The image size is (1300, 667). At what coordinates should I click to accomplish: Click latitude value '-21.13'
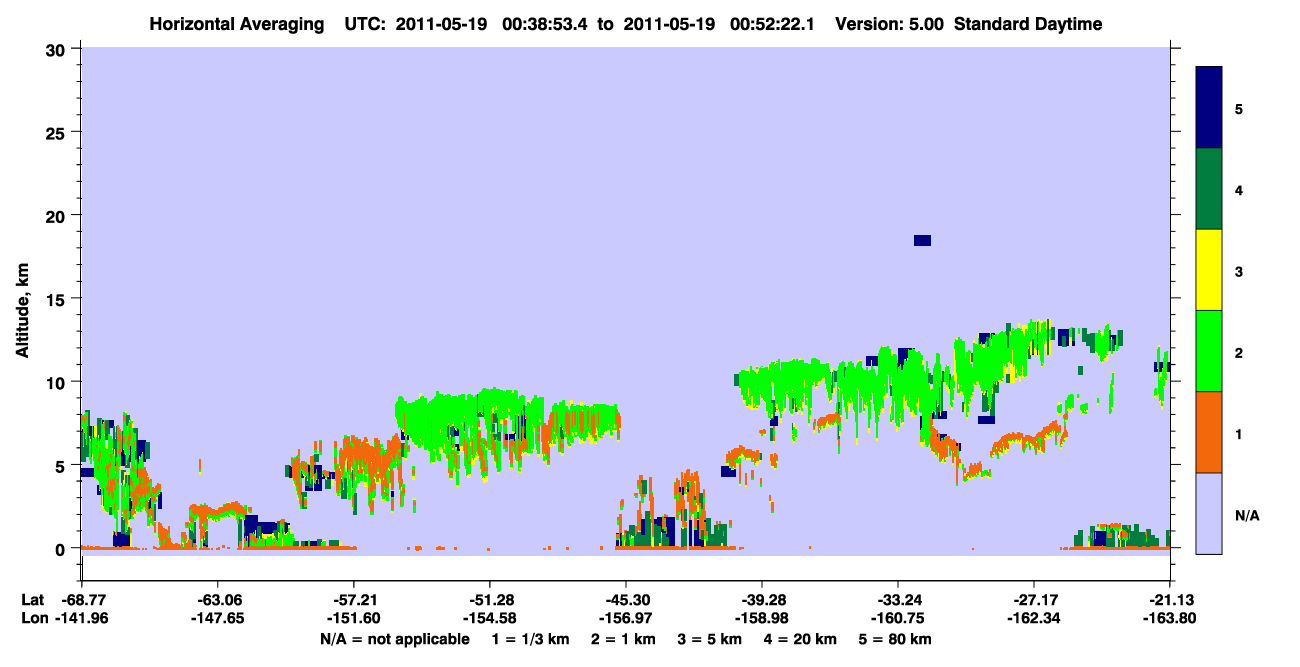point(1170,600)
